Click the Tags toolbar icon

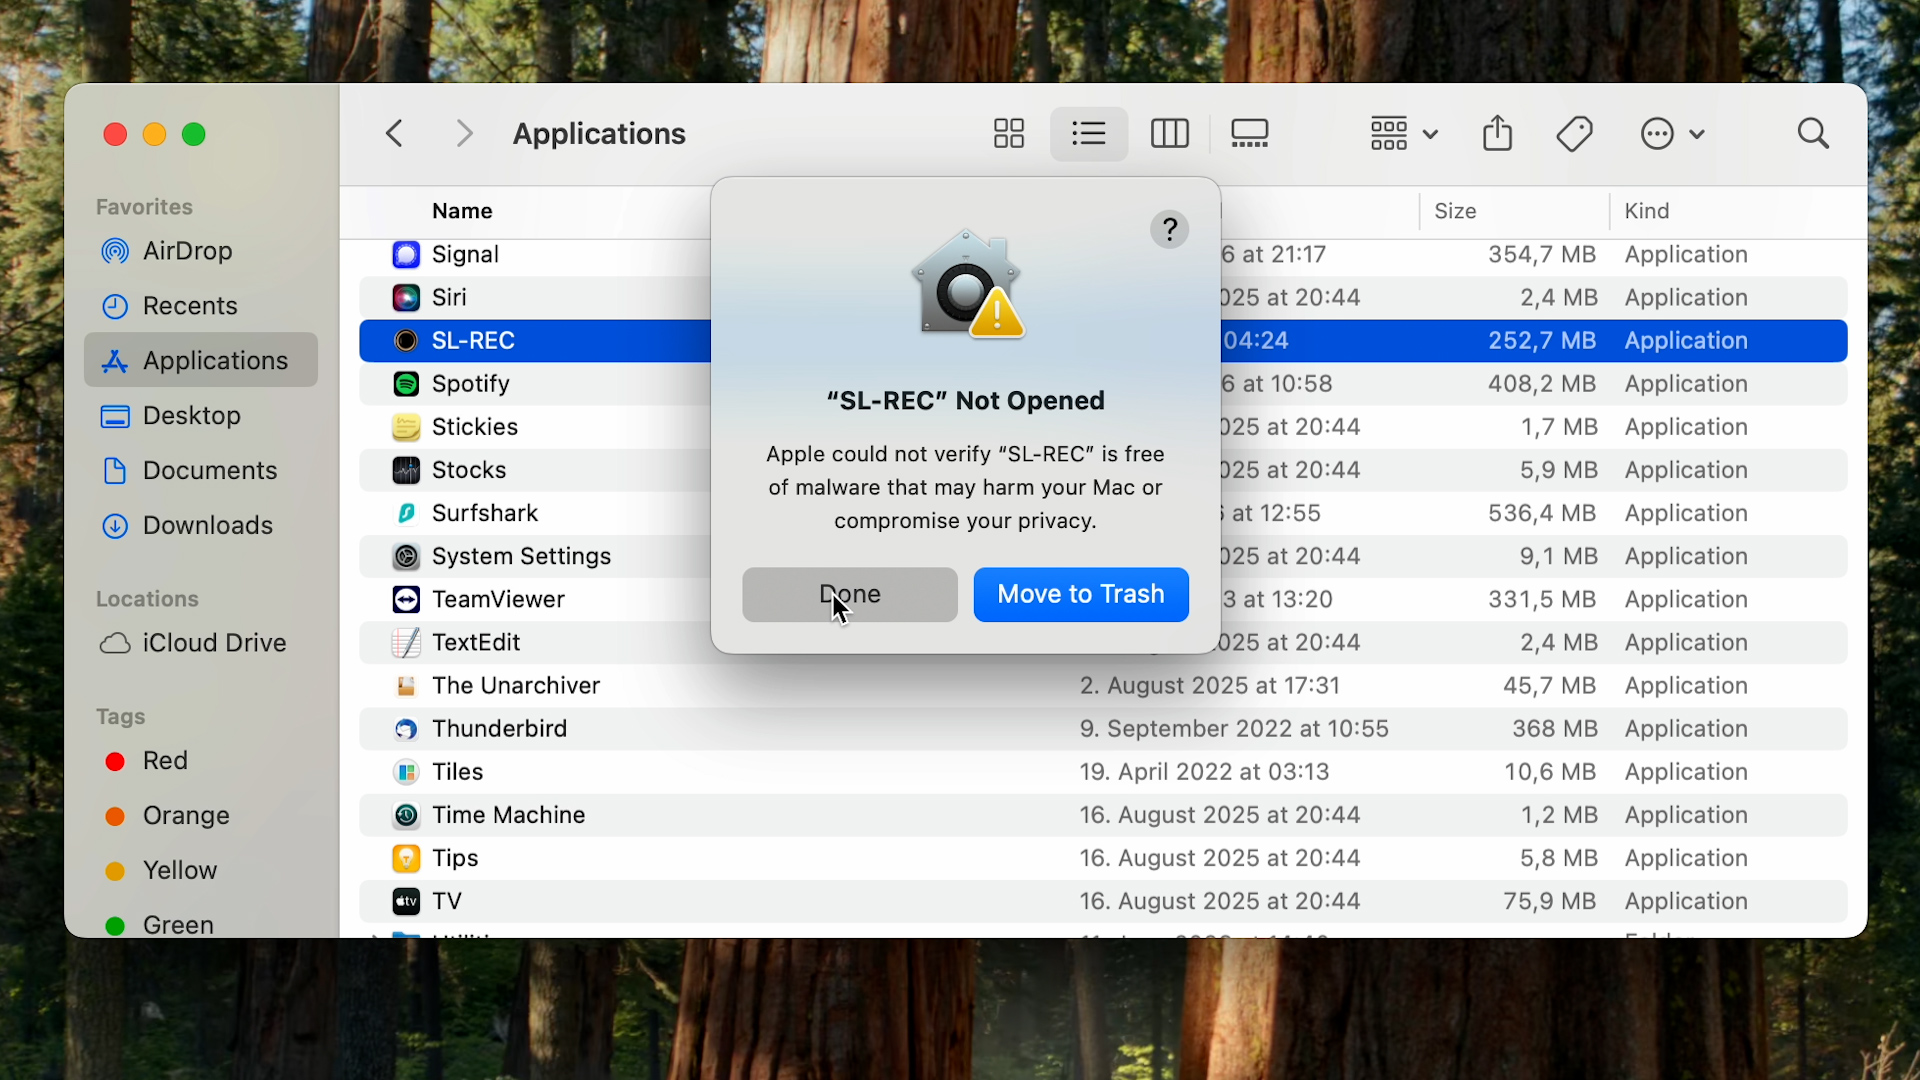coord(1574,133)
